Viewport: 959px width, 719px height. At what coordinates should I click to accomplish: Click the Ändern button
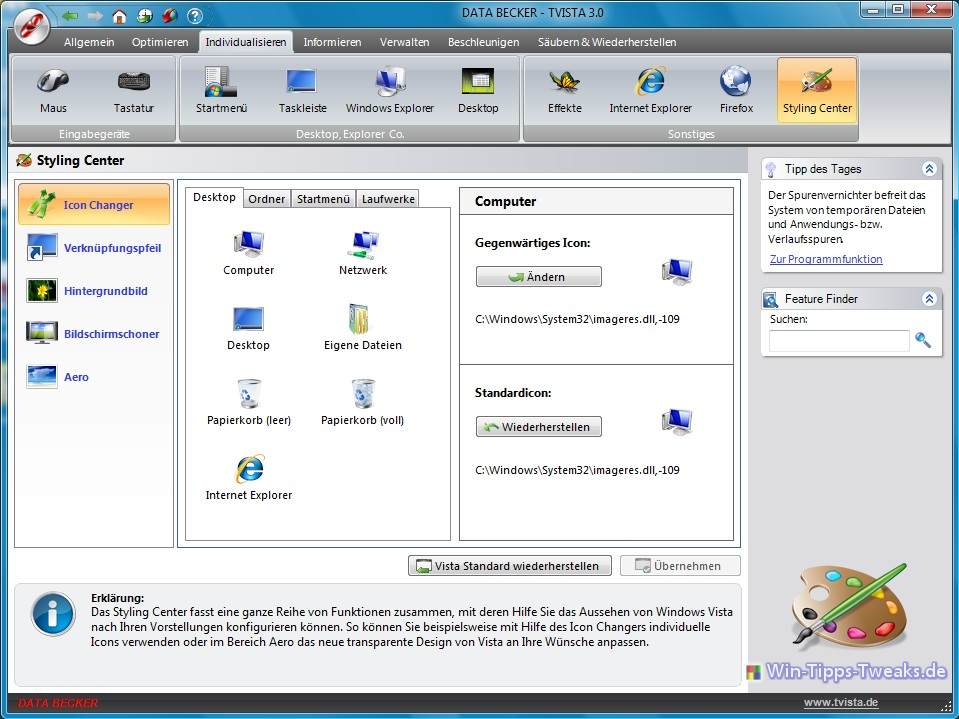point(539,276)
